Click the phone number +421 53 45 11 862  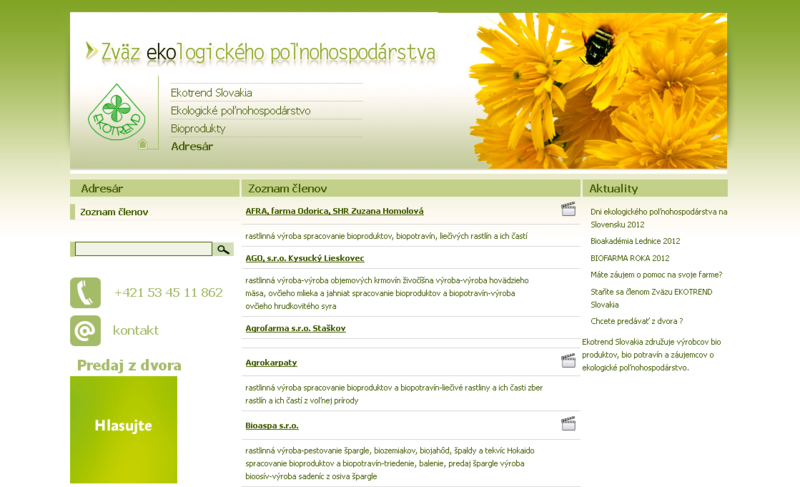[168, 293]
